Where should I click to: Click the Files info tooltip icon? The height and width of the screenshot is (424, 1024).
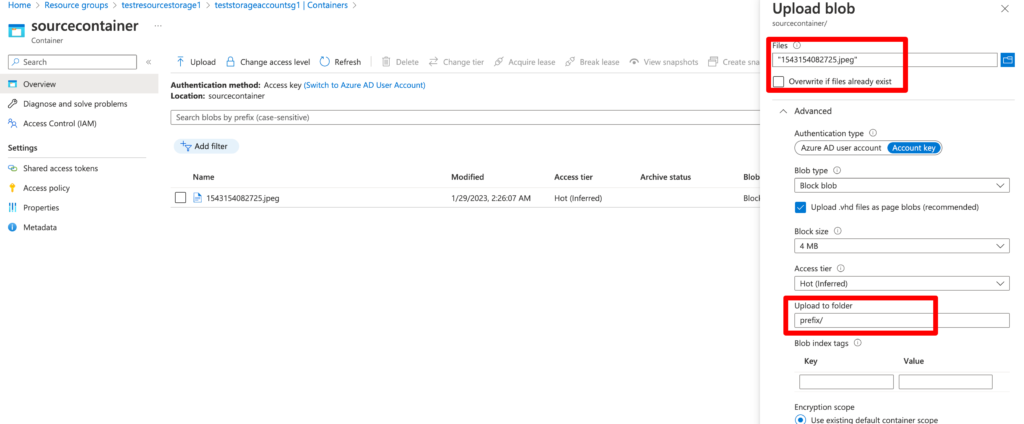(x=797, y=46)
